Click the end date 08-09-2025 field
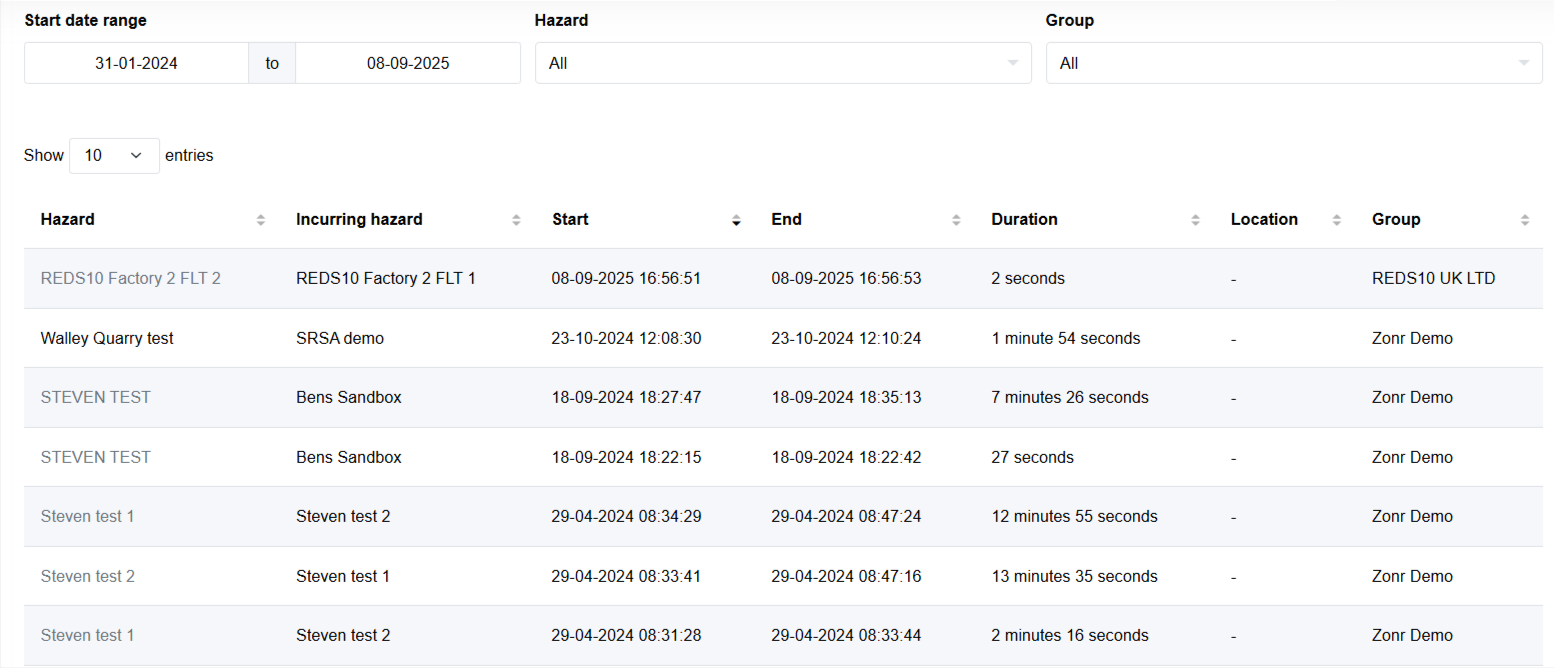1554x668 pixels. 408,63
